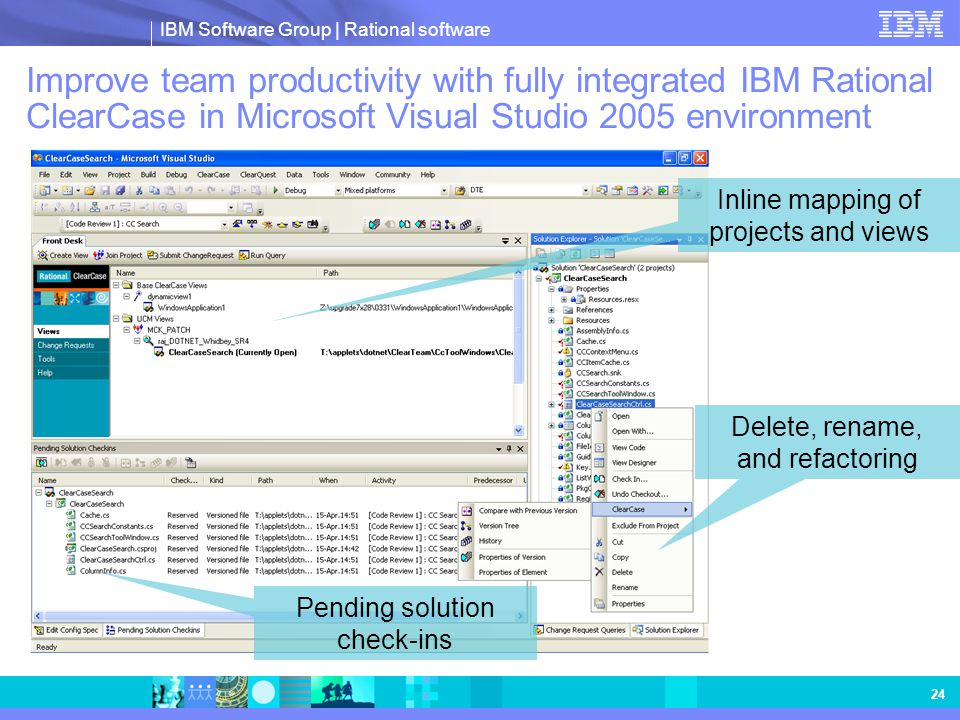
Task: Open the ClearCase menu in menu bar
Action: click(x=213, y=174)
